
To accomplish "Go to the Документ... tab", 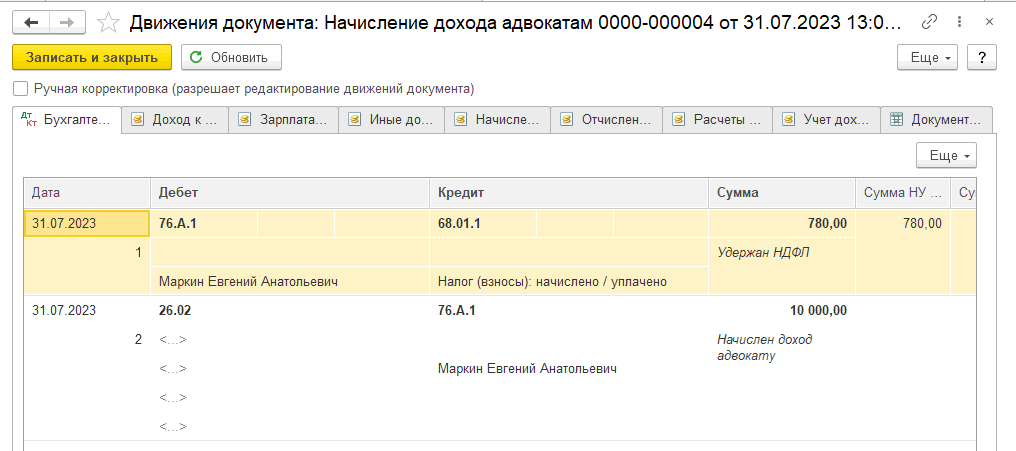I will click(936, 120).
